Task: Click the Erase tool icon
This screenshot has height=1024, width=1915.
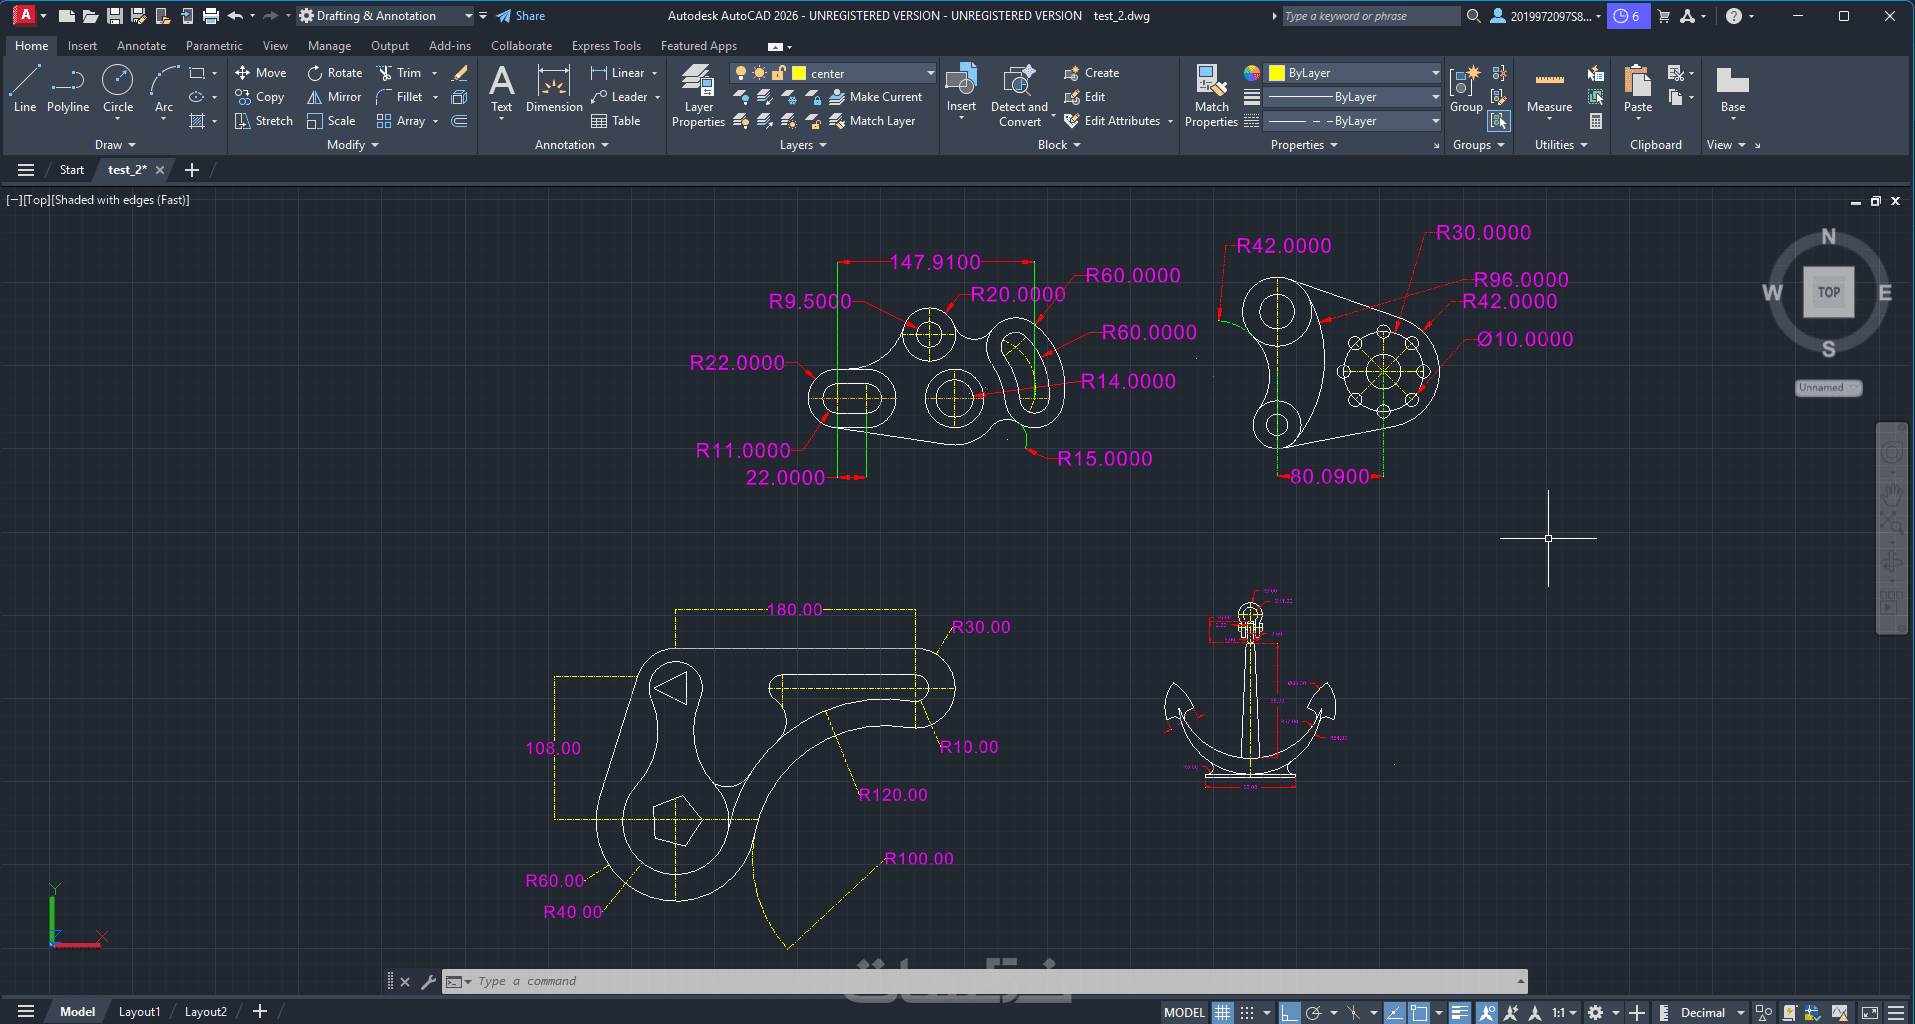Action: click(460, 73)
